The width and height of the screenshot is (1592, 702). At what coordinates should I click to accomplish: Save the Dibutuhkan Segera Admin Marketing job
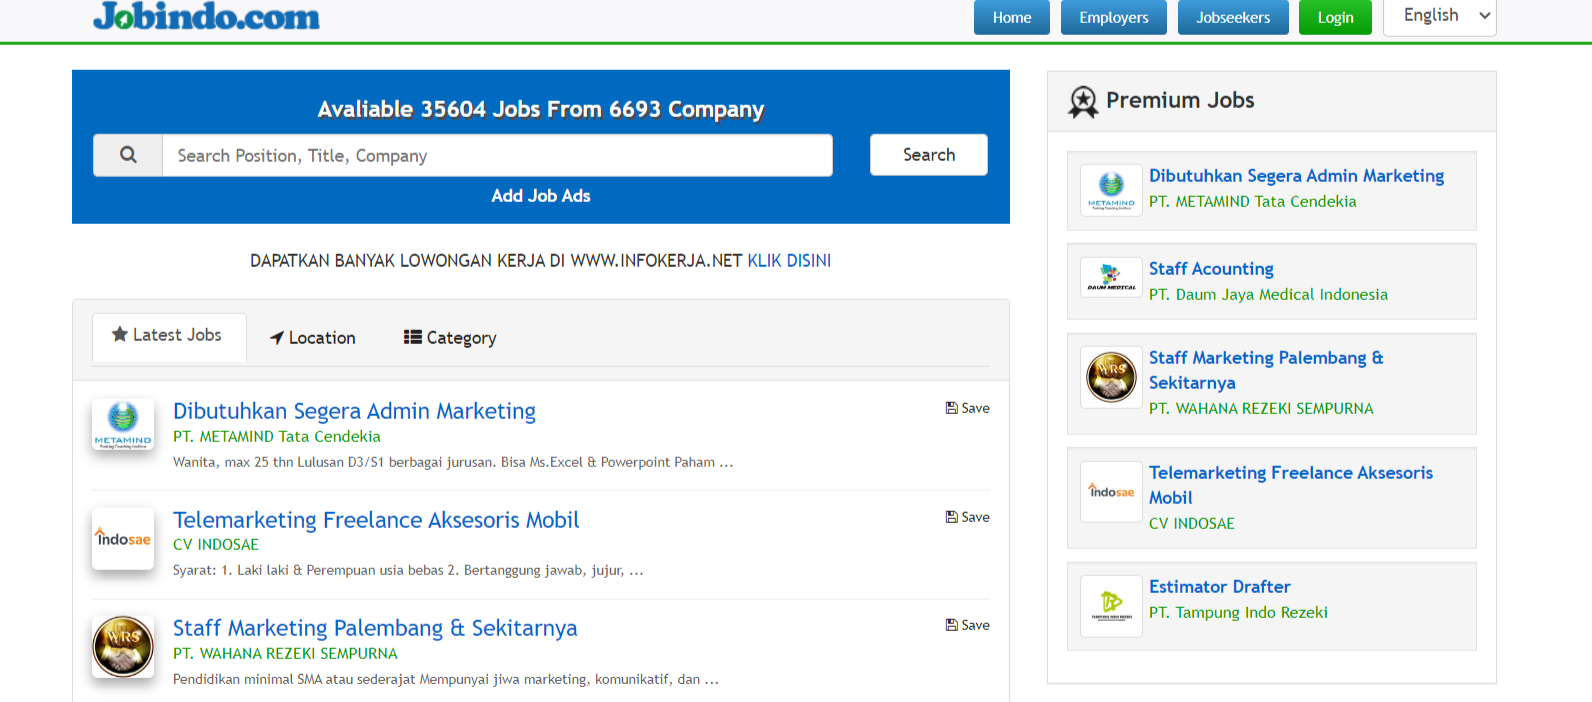pos(968,408)
